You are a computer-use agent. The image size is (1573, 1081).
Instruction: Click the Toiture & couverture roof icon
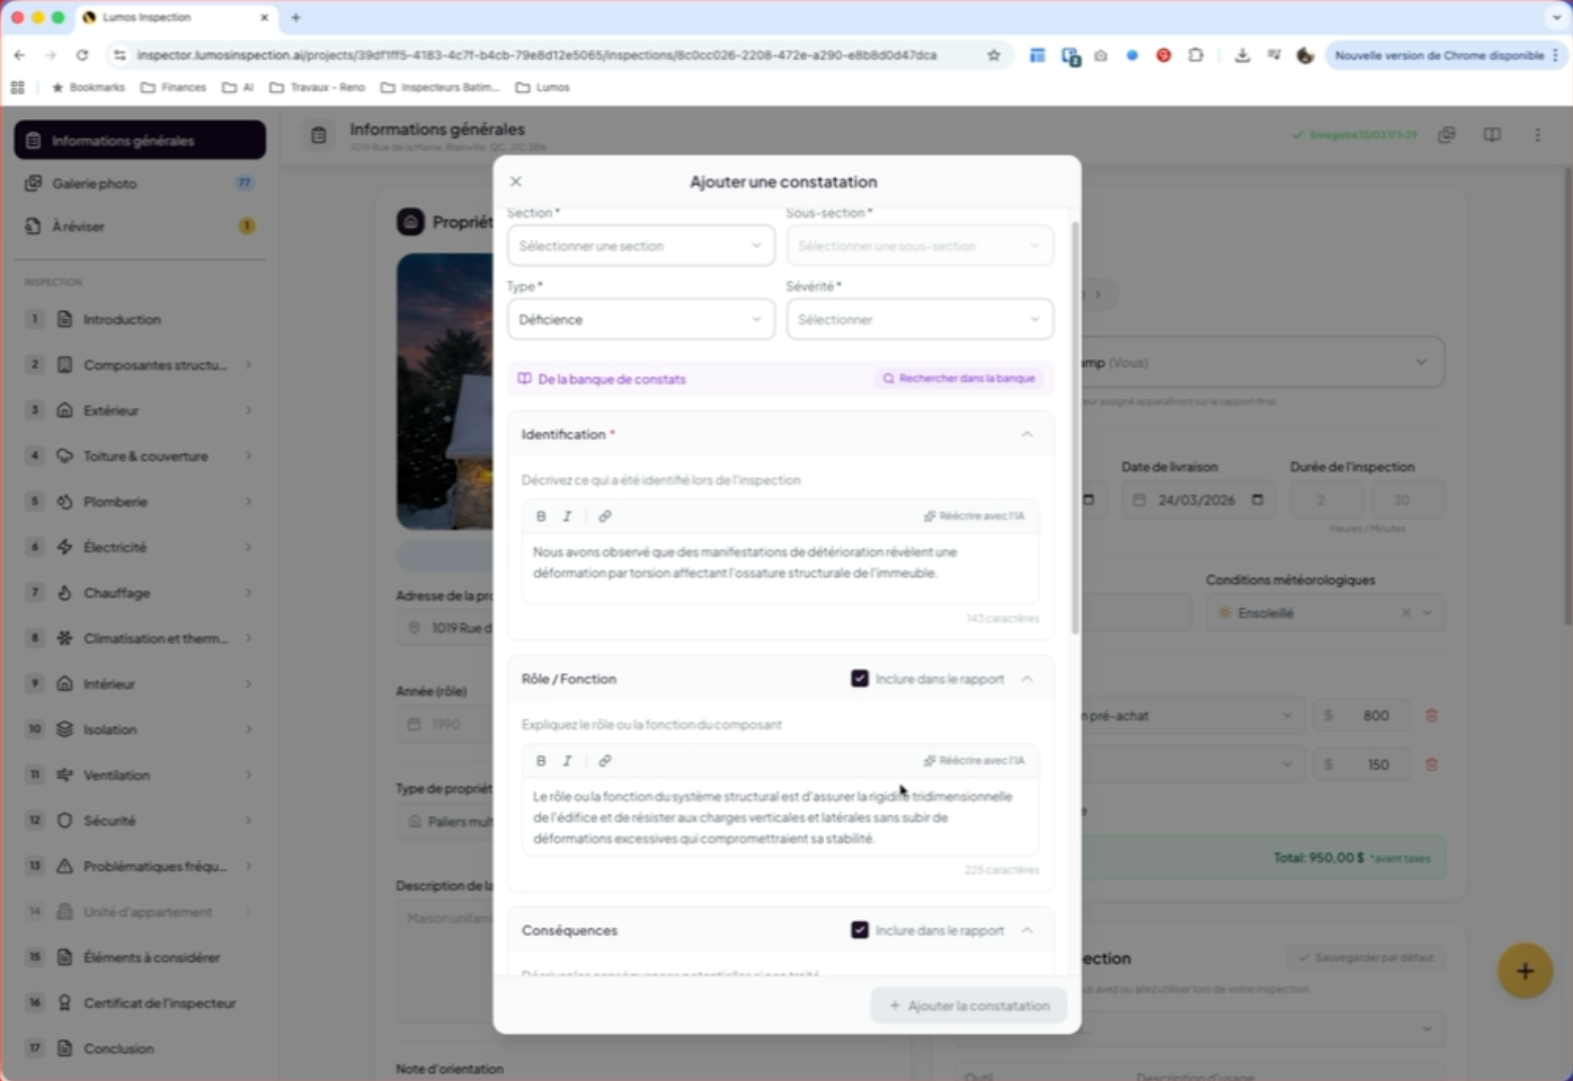pyautogui.click(x=65, y=456)
